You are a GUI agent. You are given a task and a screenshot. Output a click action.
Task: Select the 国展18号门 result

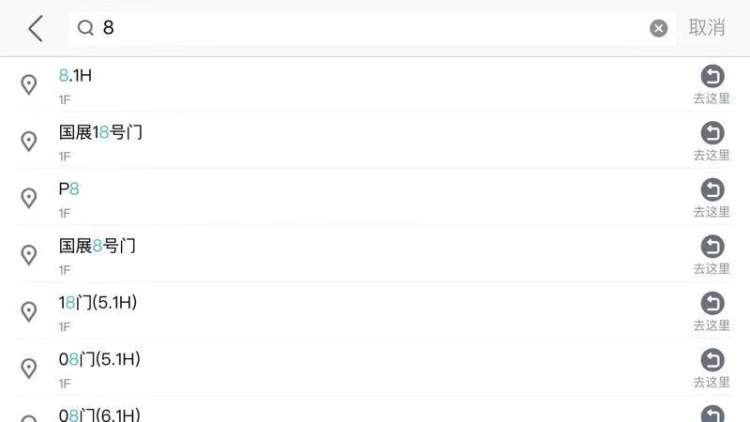(375, 141)
